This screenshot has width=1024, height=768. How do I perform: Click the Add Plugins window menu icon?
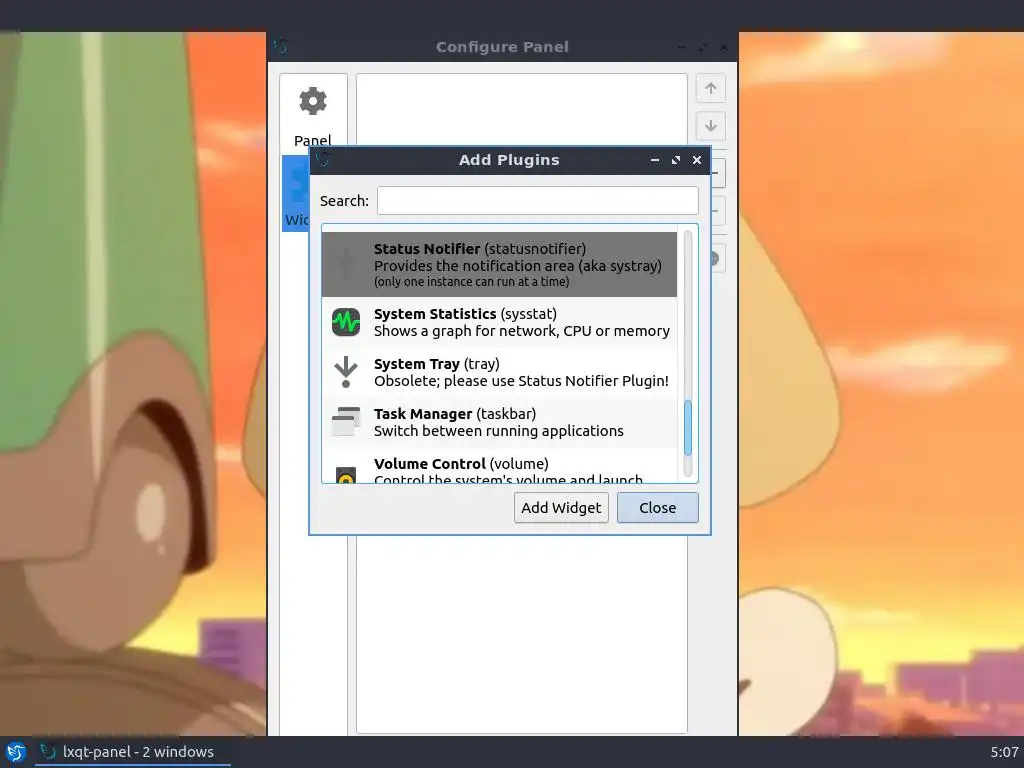323,160
